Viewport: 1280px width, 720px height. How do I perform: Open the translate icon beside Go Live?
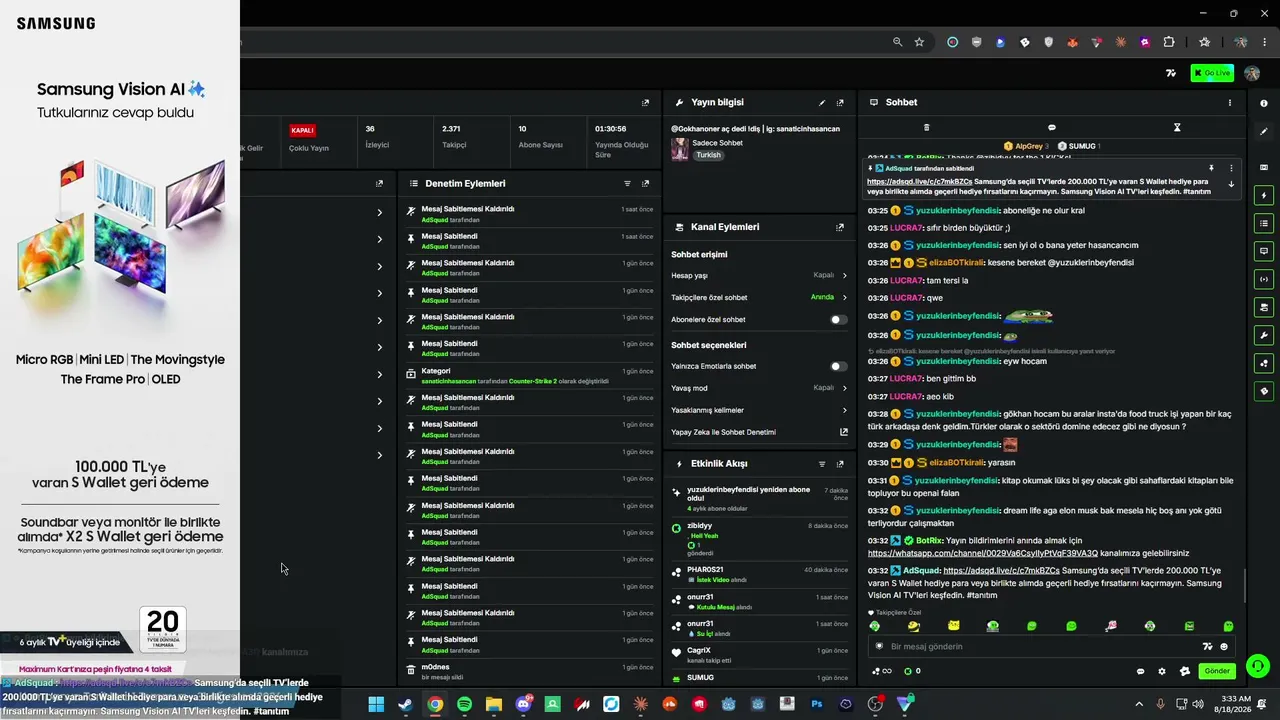[x=1171, y=73]
